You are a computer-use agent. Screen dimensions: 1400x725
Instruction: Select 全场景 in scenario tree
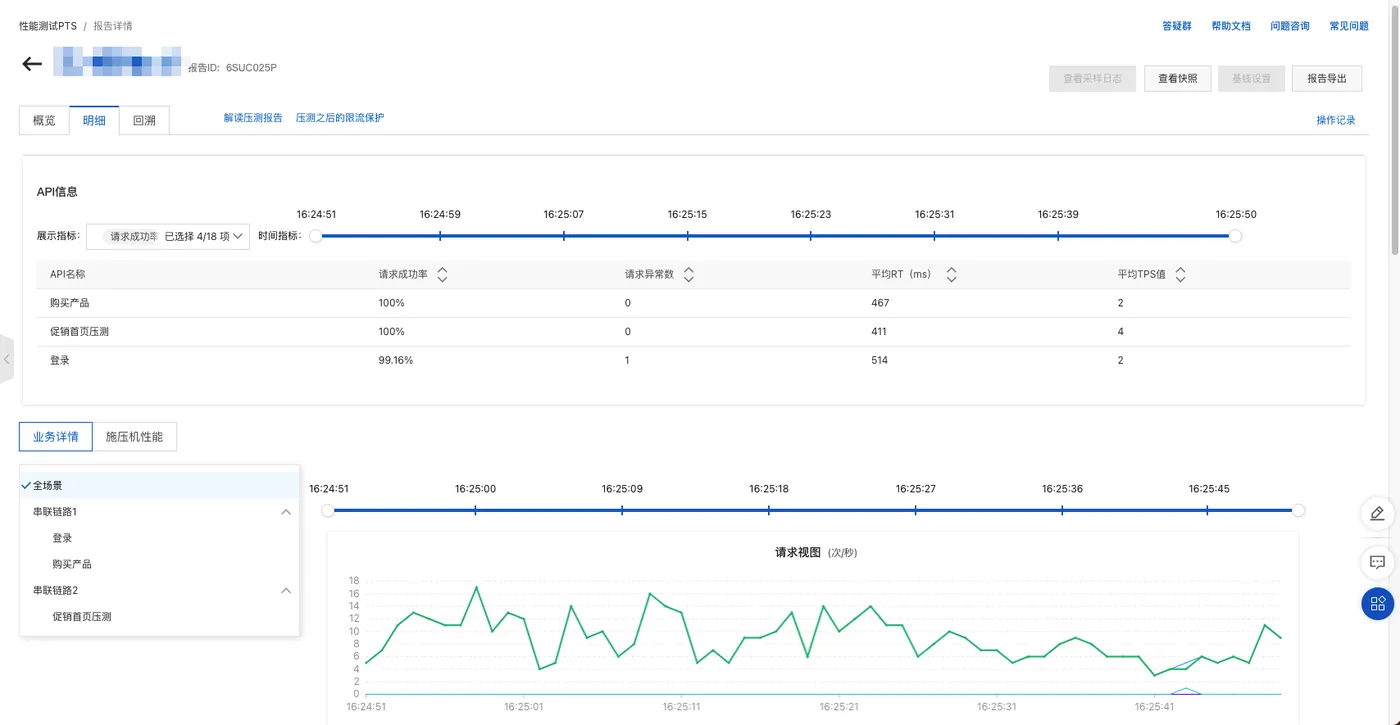pos(159,485)
